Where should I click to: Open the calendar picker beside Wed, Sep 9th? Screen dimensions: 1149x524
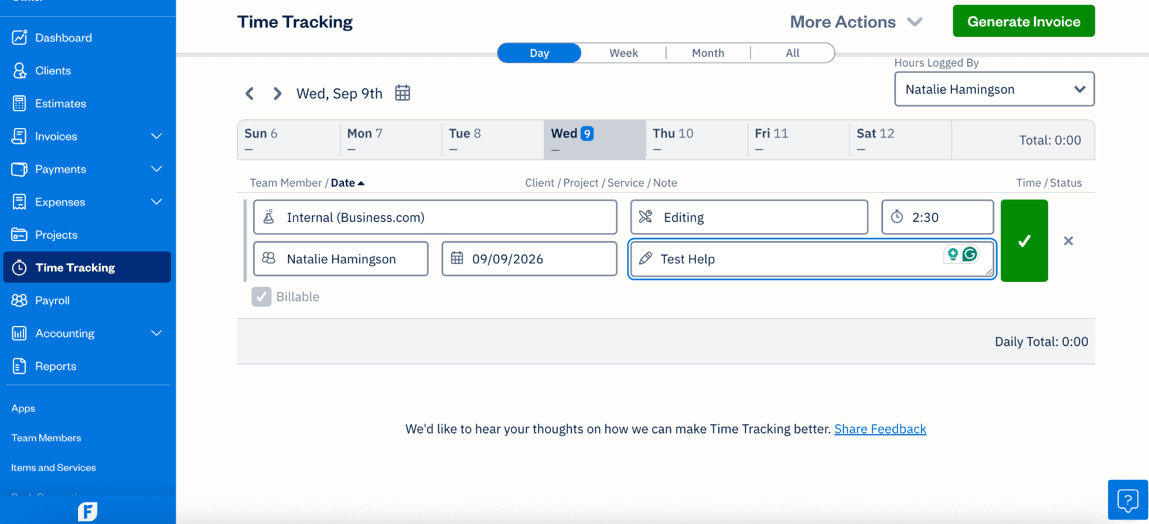click(402, 93)
